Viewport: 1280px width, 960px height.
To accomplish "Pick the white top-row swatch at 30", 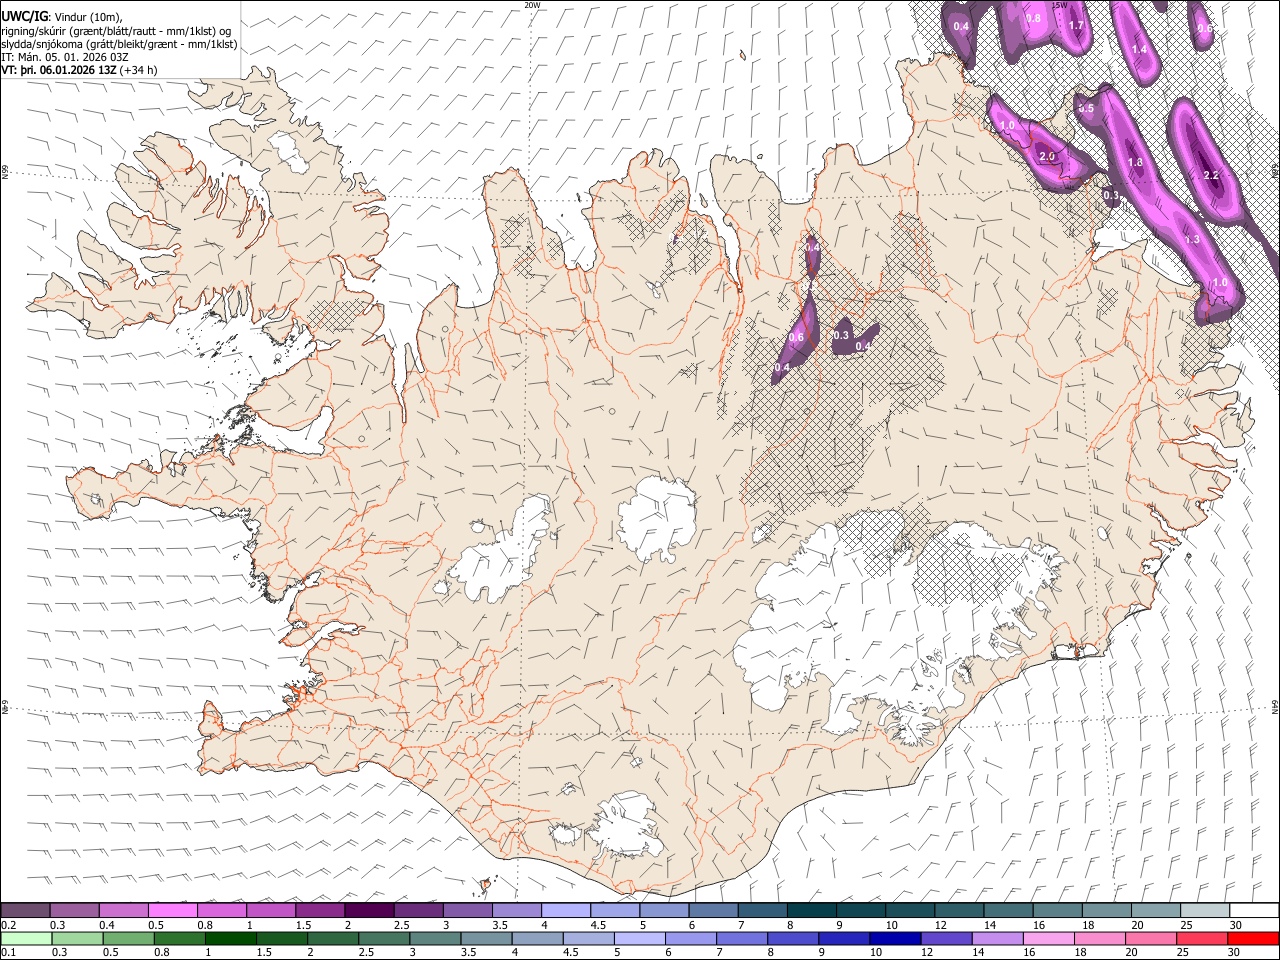I will pos(1254,910).
